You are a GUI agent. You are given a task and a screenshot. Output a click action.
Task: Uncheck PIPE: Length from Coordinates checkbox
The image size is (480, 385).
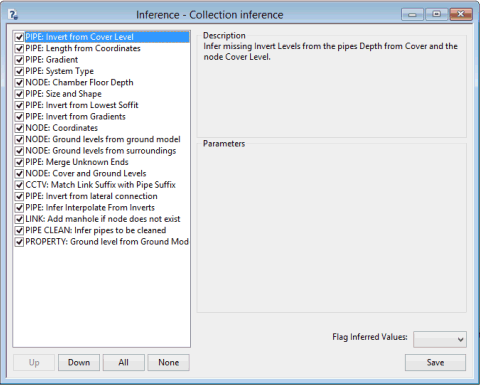19,48
